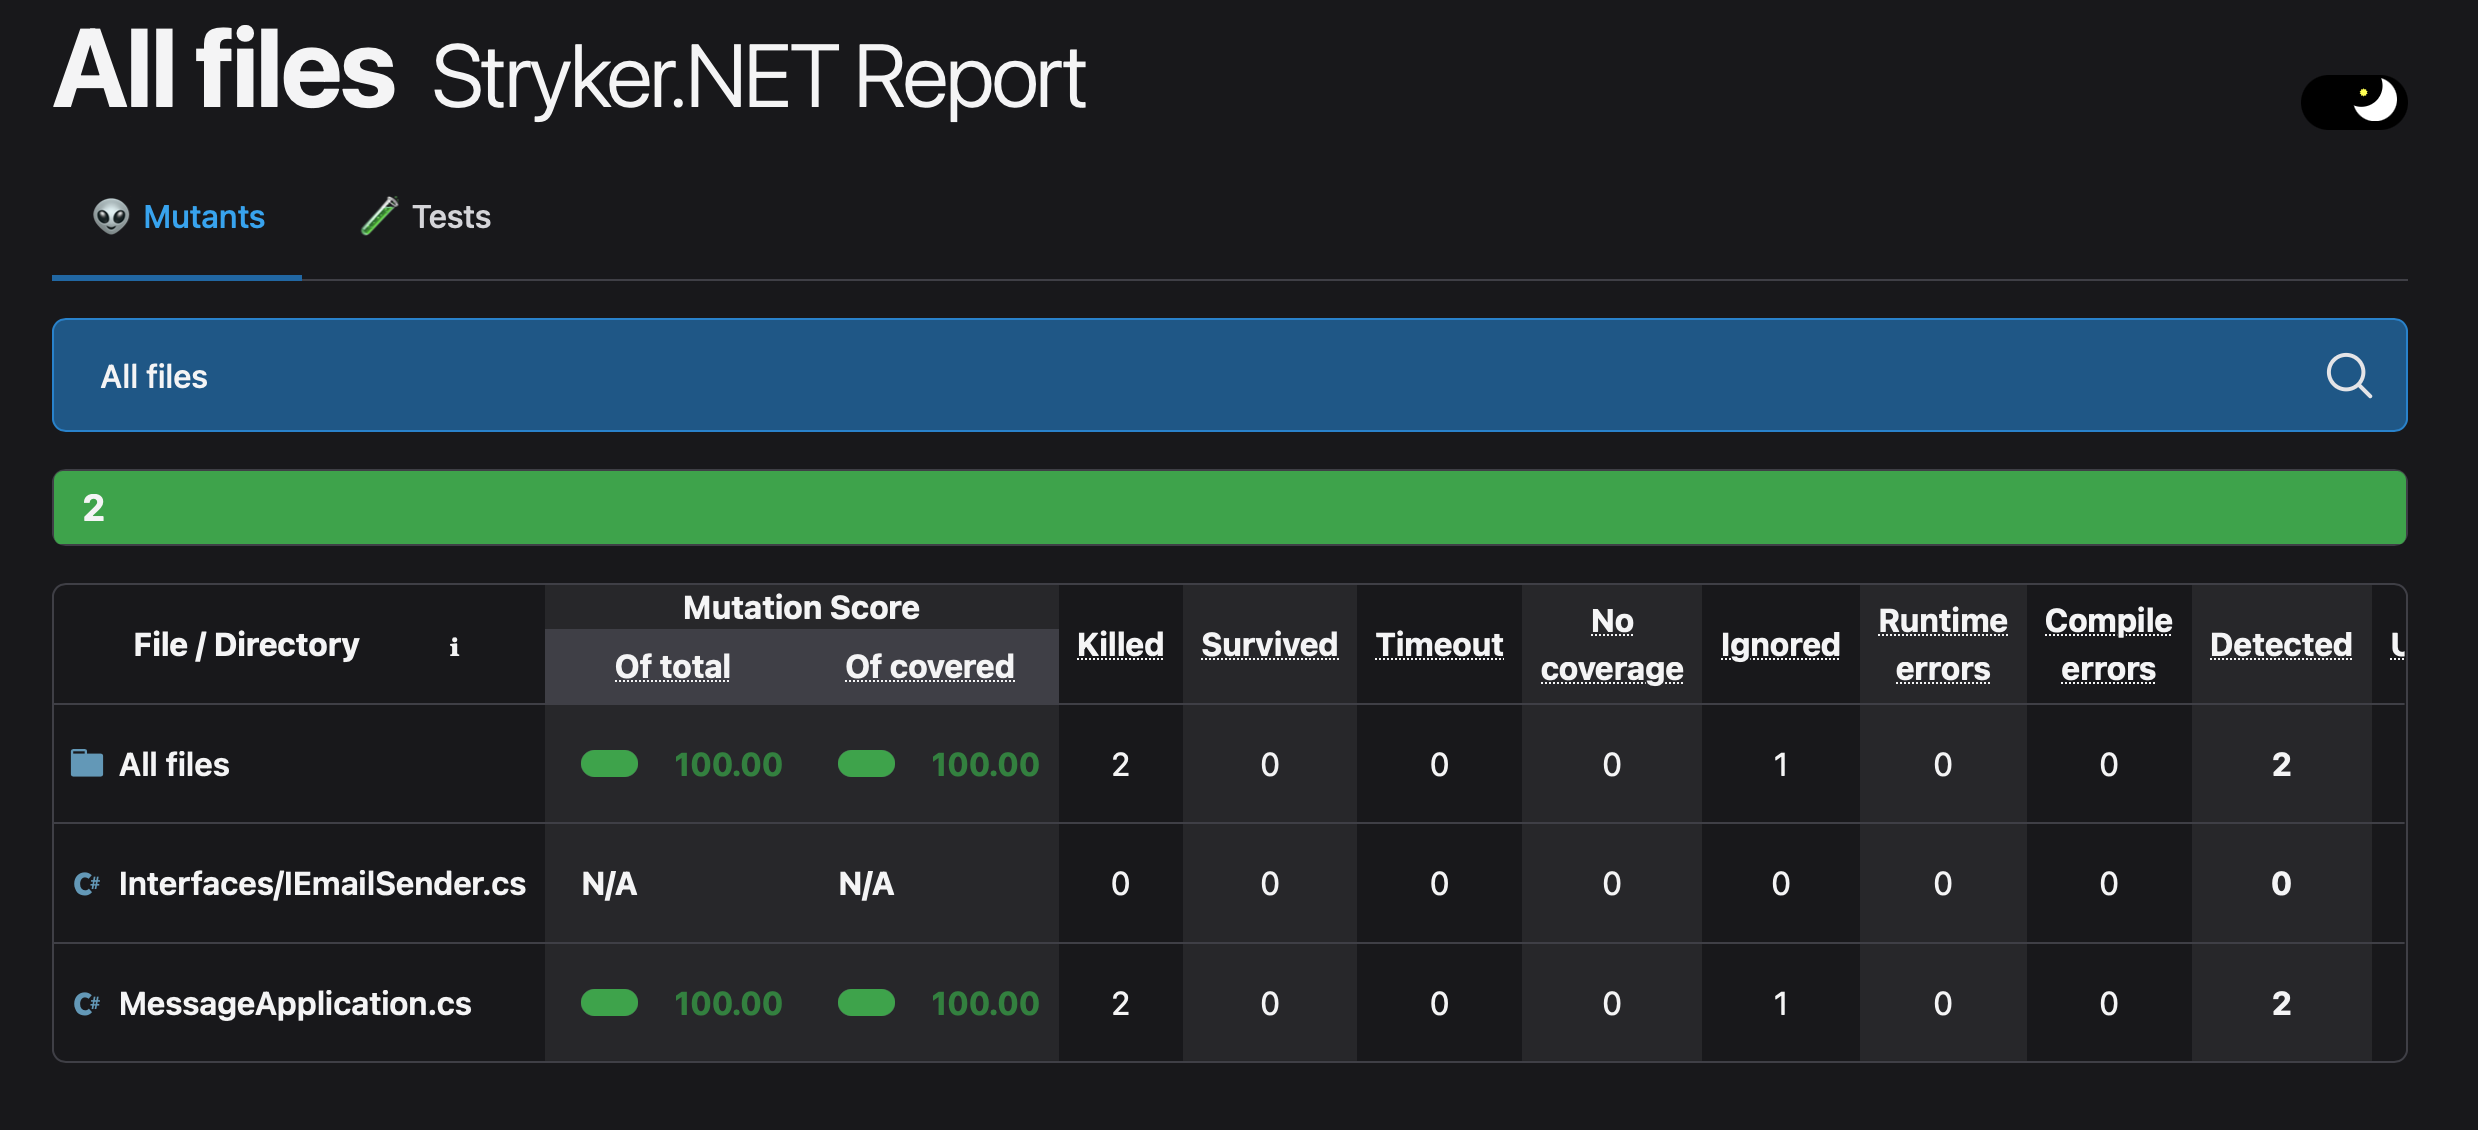Click the Ignored column header
This screenshot has width=2478, height=1130.
(1780, 645)
